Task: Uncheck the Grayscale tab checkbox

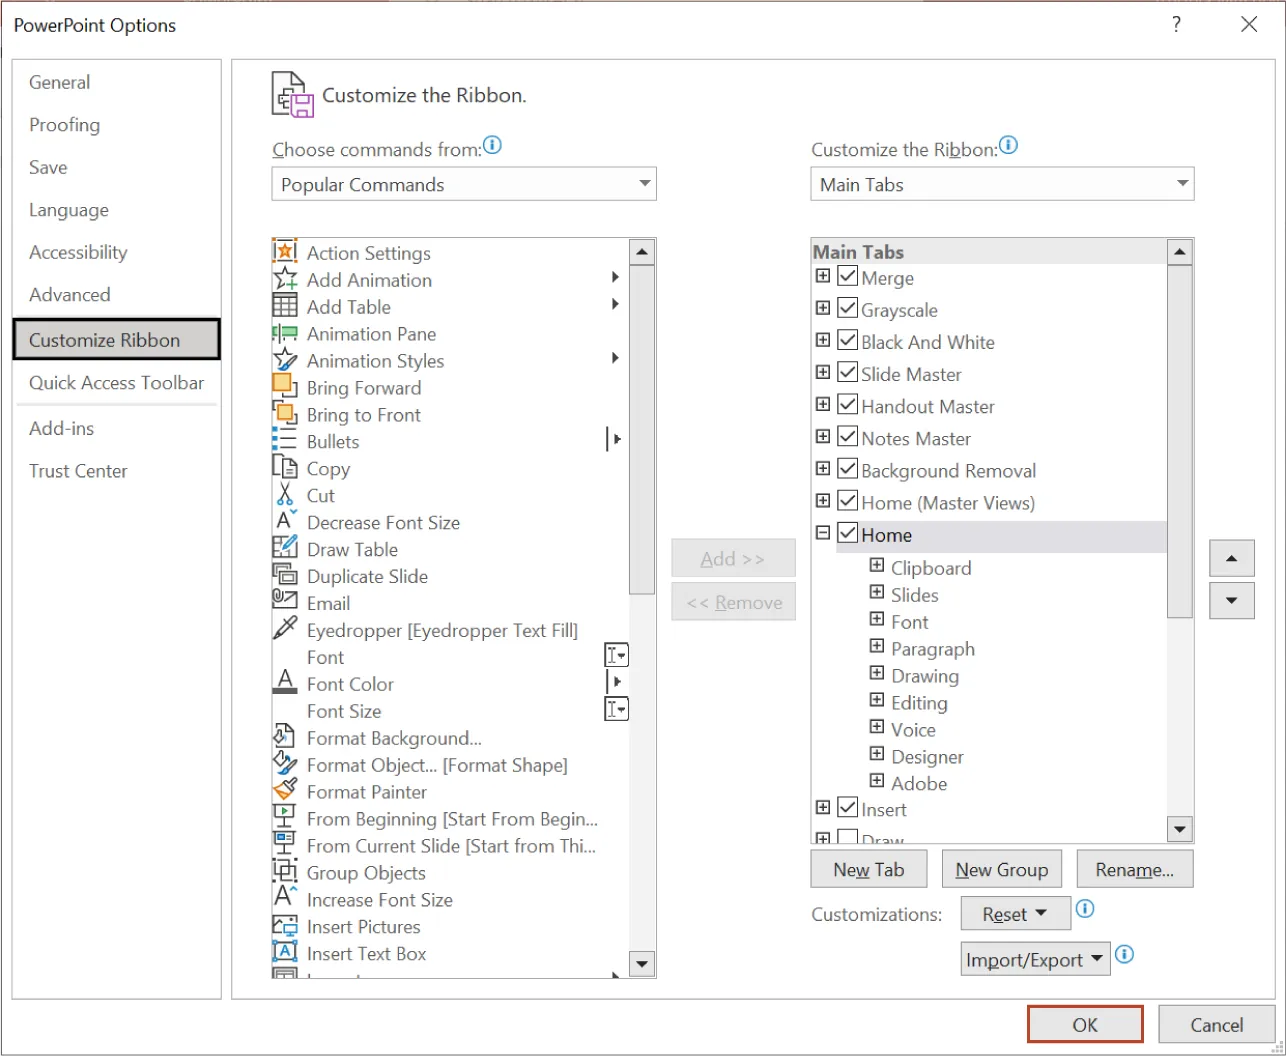Action: (x=846, y=308)
